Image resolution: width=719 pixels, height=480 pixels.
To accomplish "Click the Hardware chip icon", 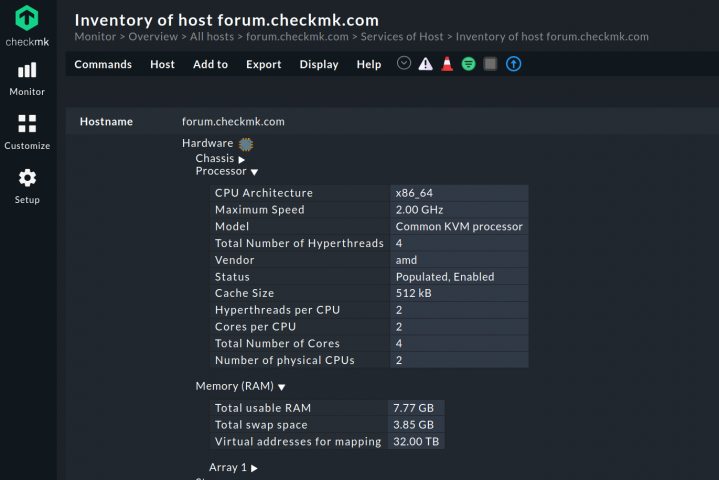I will click(246, 144).
